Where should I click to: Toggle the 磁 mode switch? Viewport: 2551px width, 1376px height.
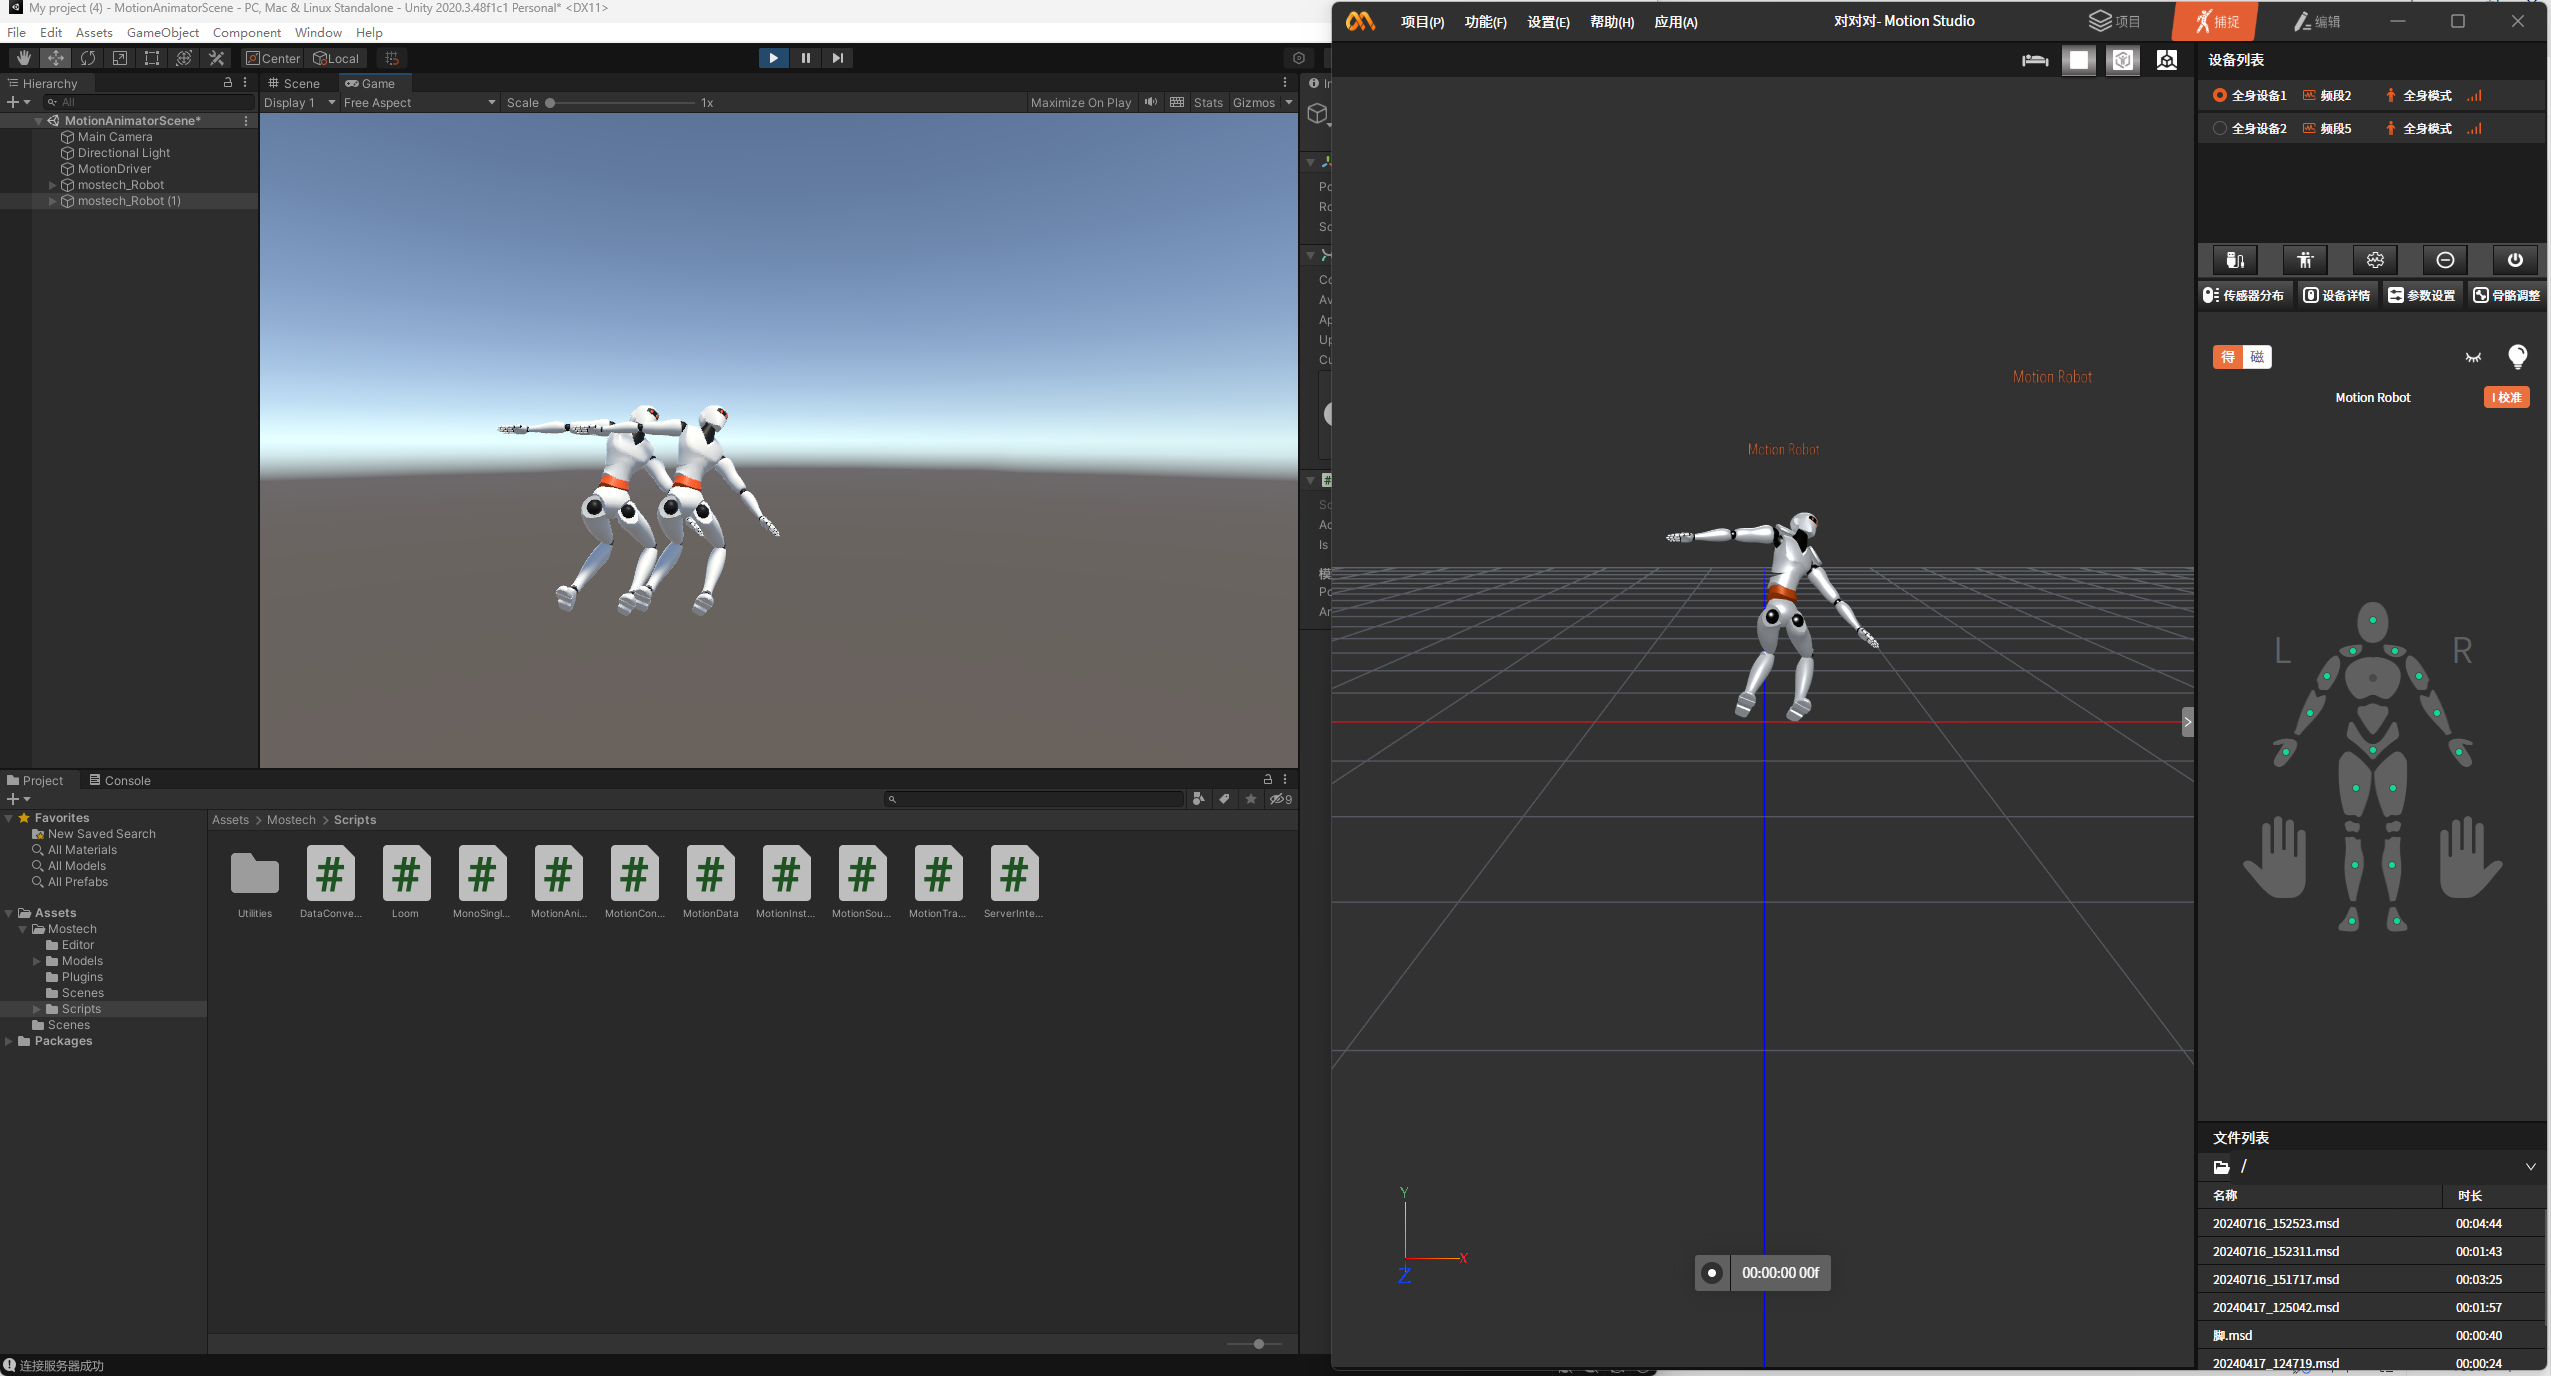2257,357
